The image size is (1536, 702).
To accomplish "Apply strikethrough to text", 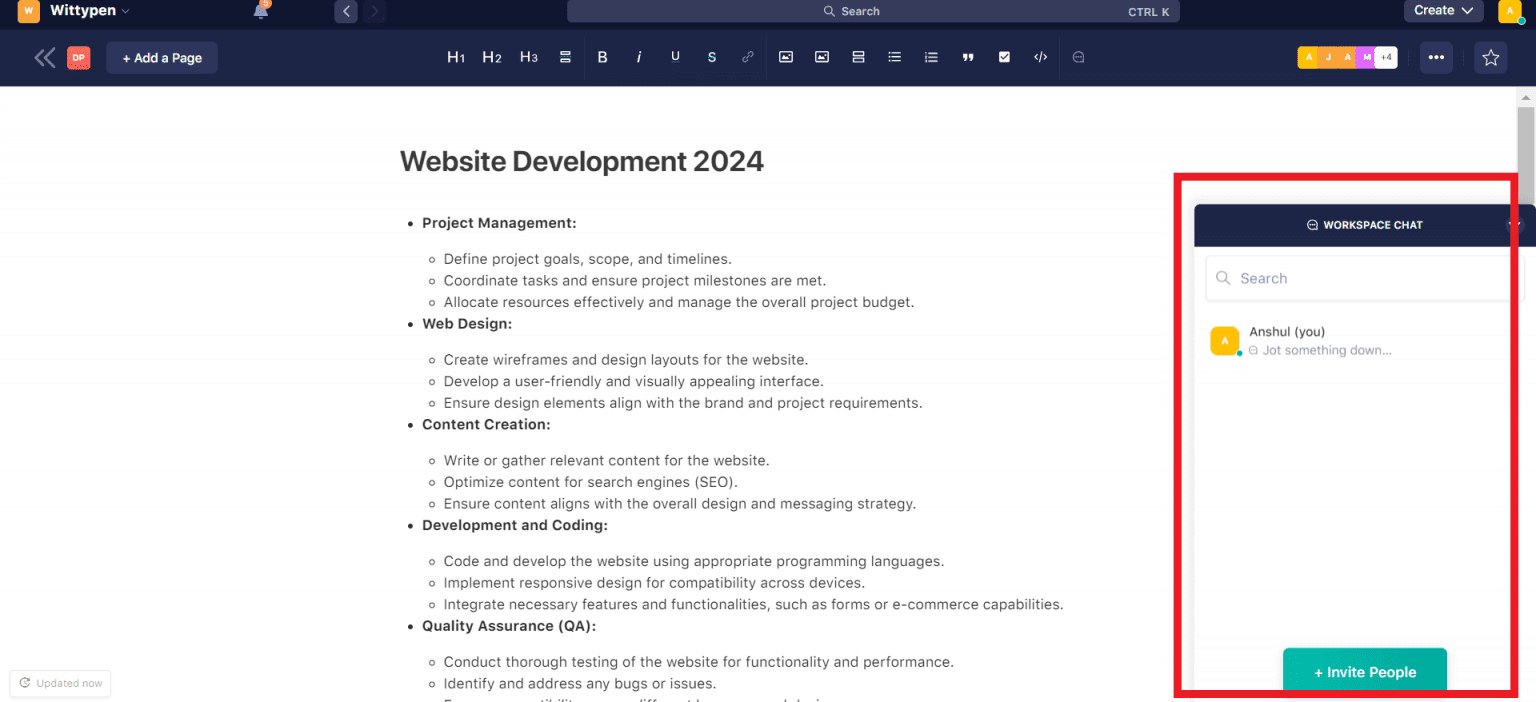I will [711, 57].
